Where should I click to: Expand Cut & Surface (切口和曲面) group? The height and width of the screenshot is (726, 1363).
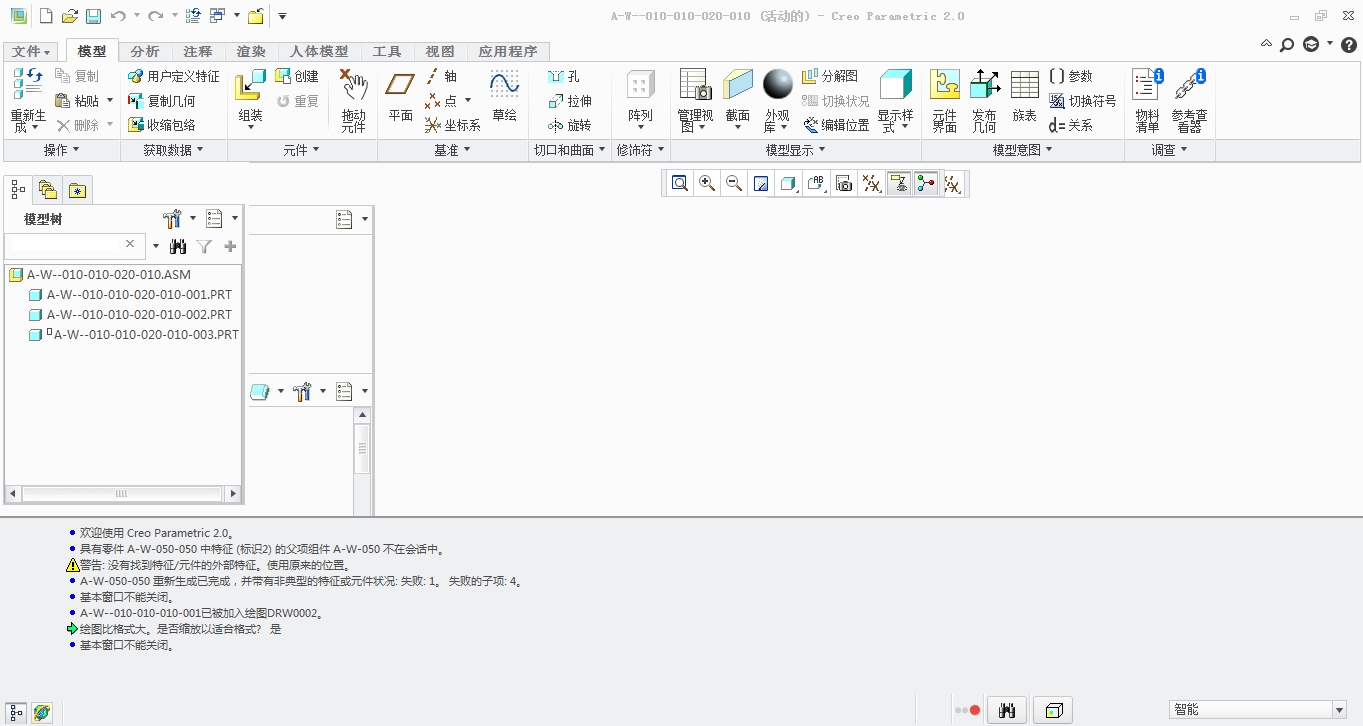[x=570, y=150]
